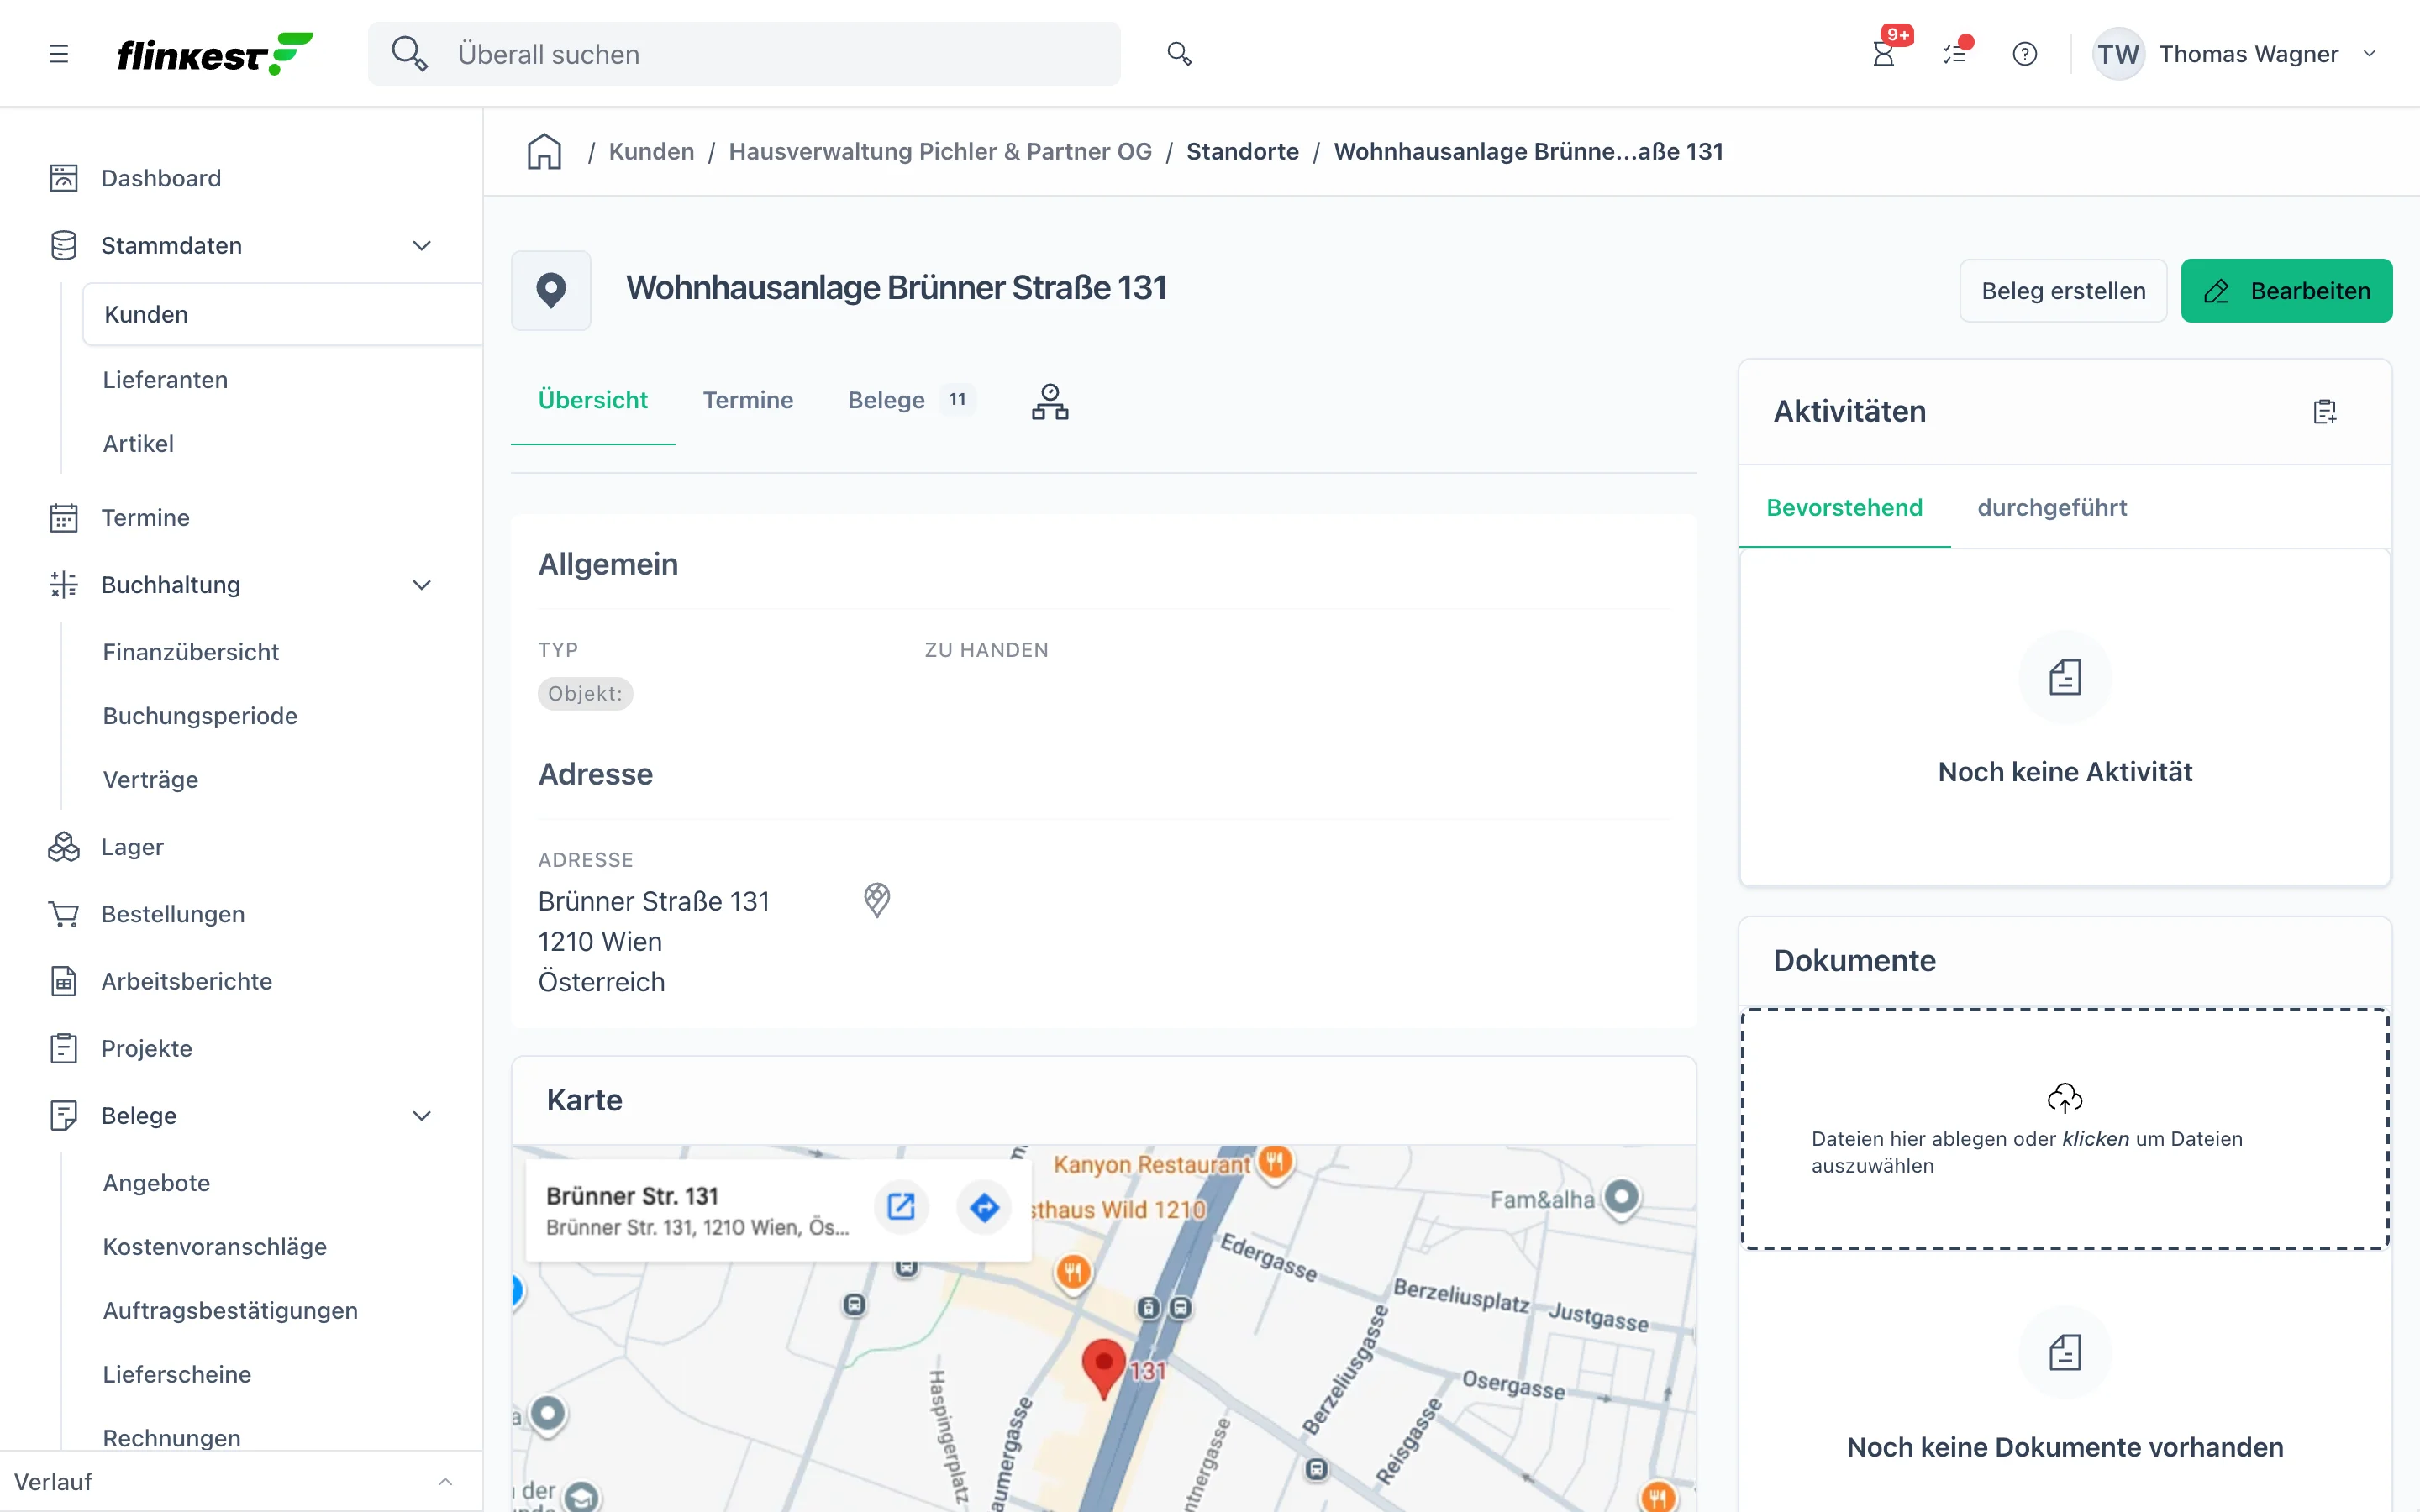Open the notifications icon with 9+ badge
Viewport: 2420px width, 1512px height.
click(1884, 53)
